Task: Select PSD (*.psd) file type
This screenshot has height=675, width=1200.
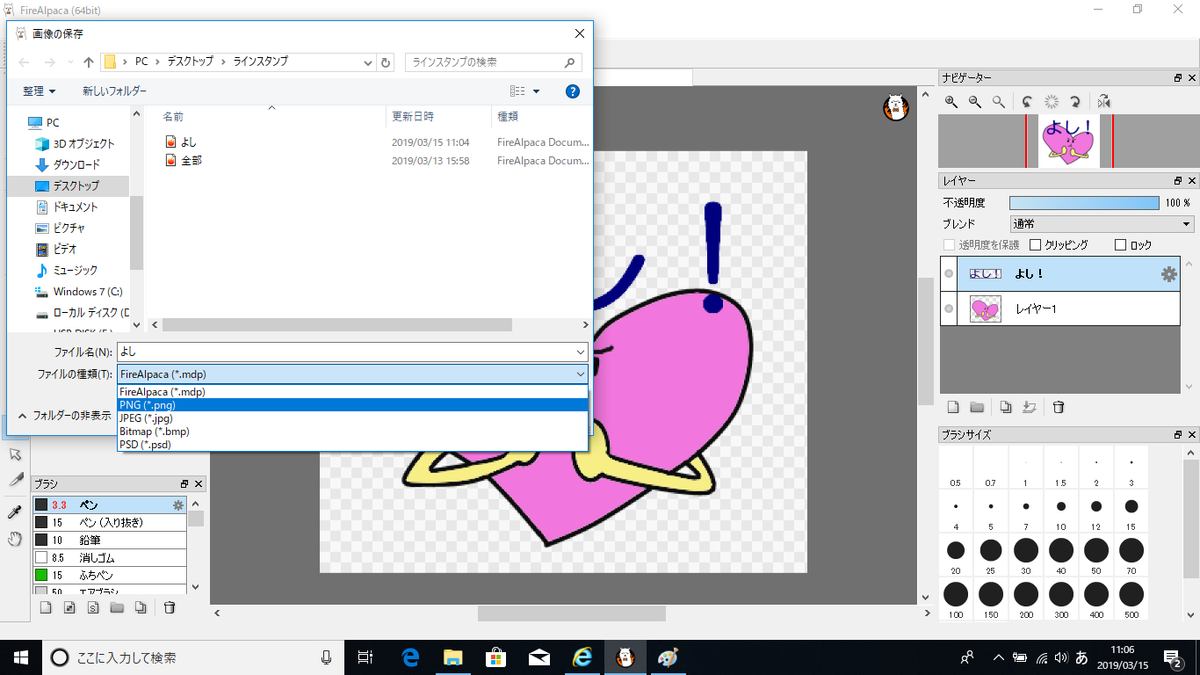Action: pos(353,444)
